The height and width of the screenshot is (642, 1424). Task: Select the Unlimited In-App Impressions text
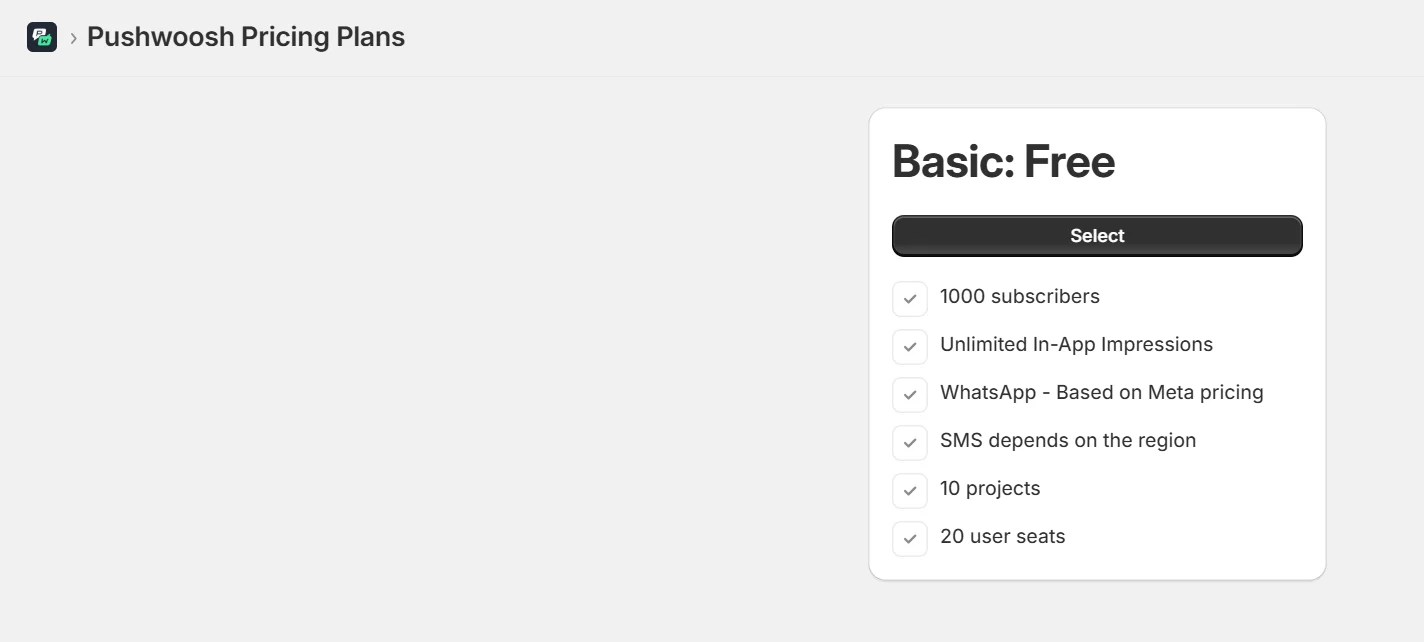1076,345
